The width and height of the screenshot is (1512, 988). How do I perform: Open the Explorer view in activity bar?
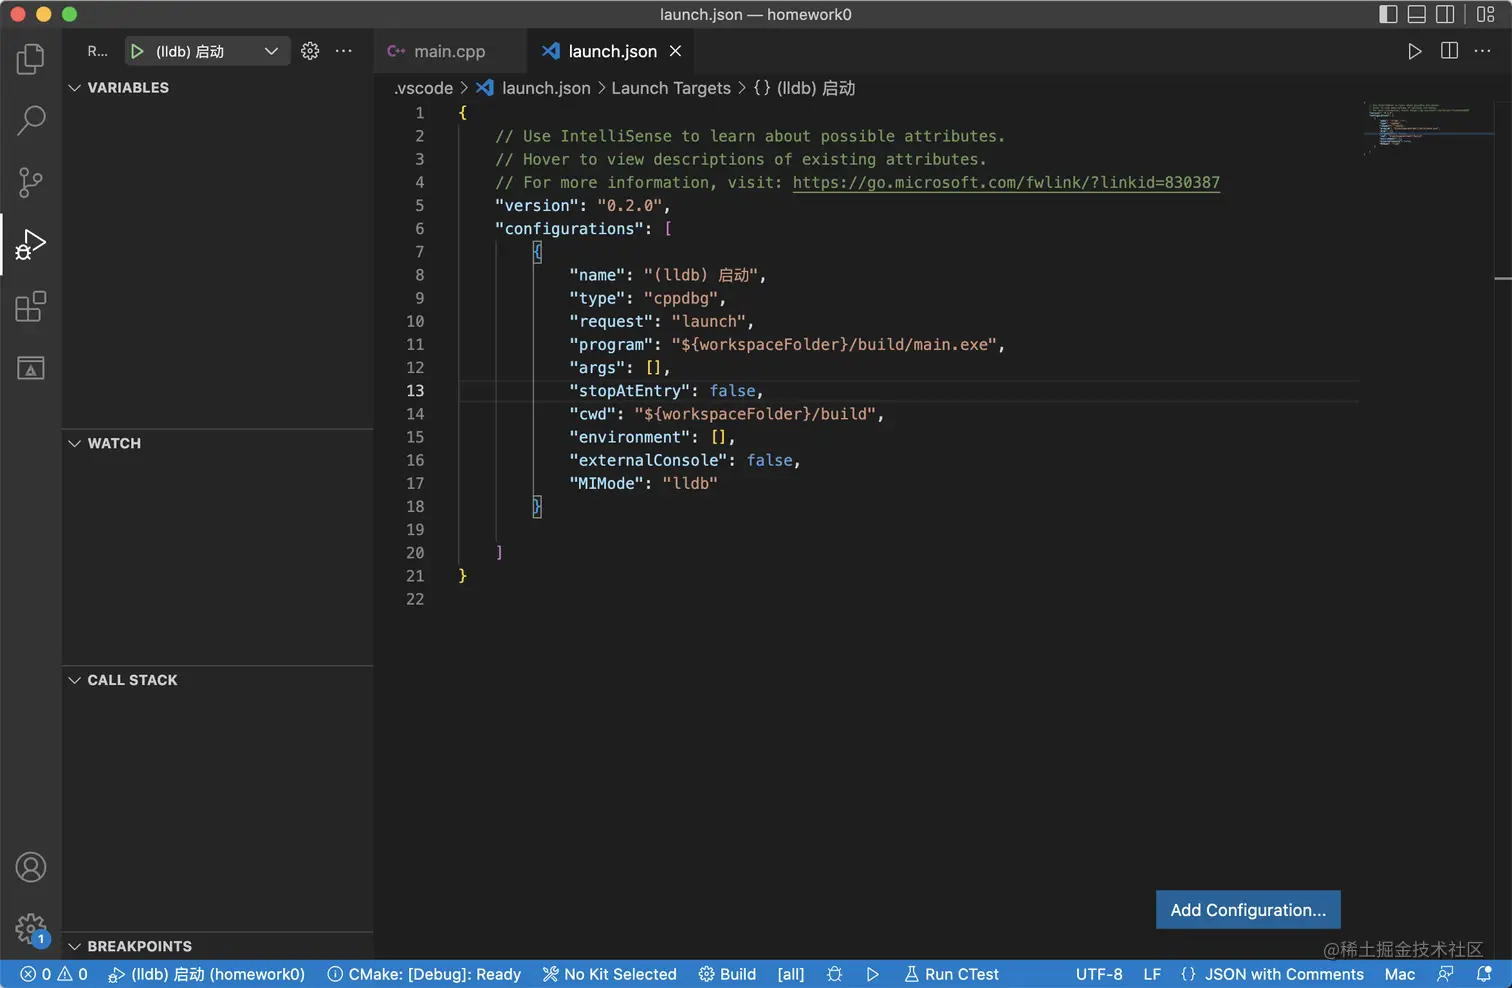pyautogui.click(x=31, y=59)
